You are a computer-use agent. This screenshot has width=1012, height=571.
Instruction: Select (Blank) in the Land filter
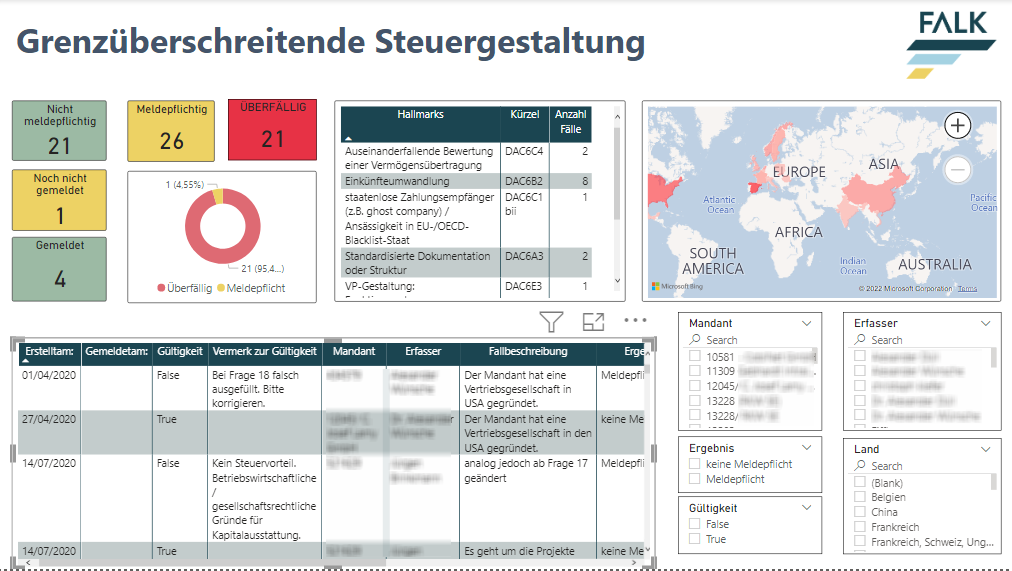860,482
